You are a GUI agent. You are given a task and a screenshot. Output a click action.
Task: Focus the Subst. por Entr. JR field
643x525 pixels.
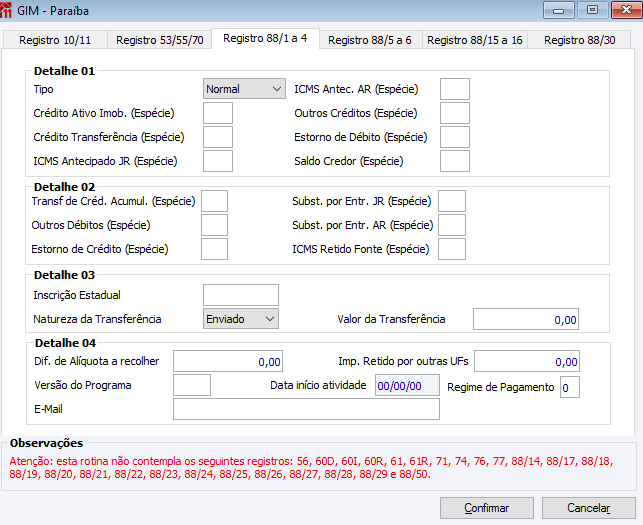[x=452, y=201]
